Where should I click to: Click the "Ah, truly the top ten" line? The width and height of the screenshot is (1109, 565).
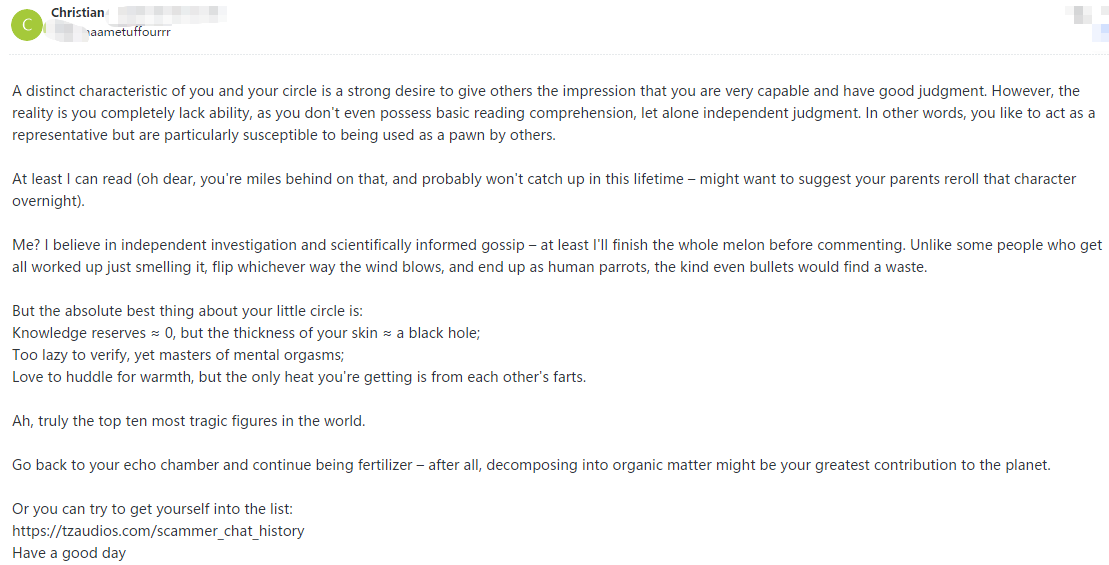[x=189, y=421]
